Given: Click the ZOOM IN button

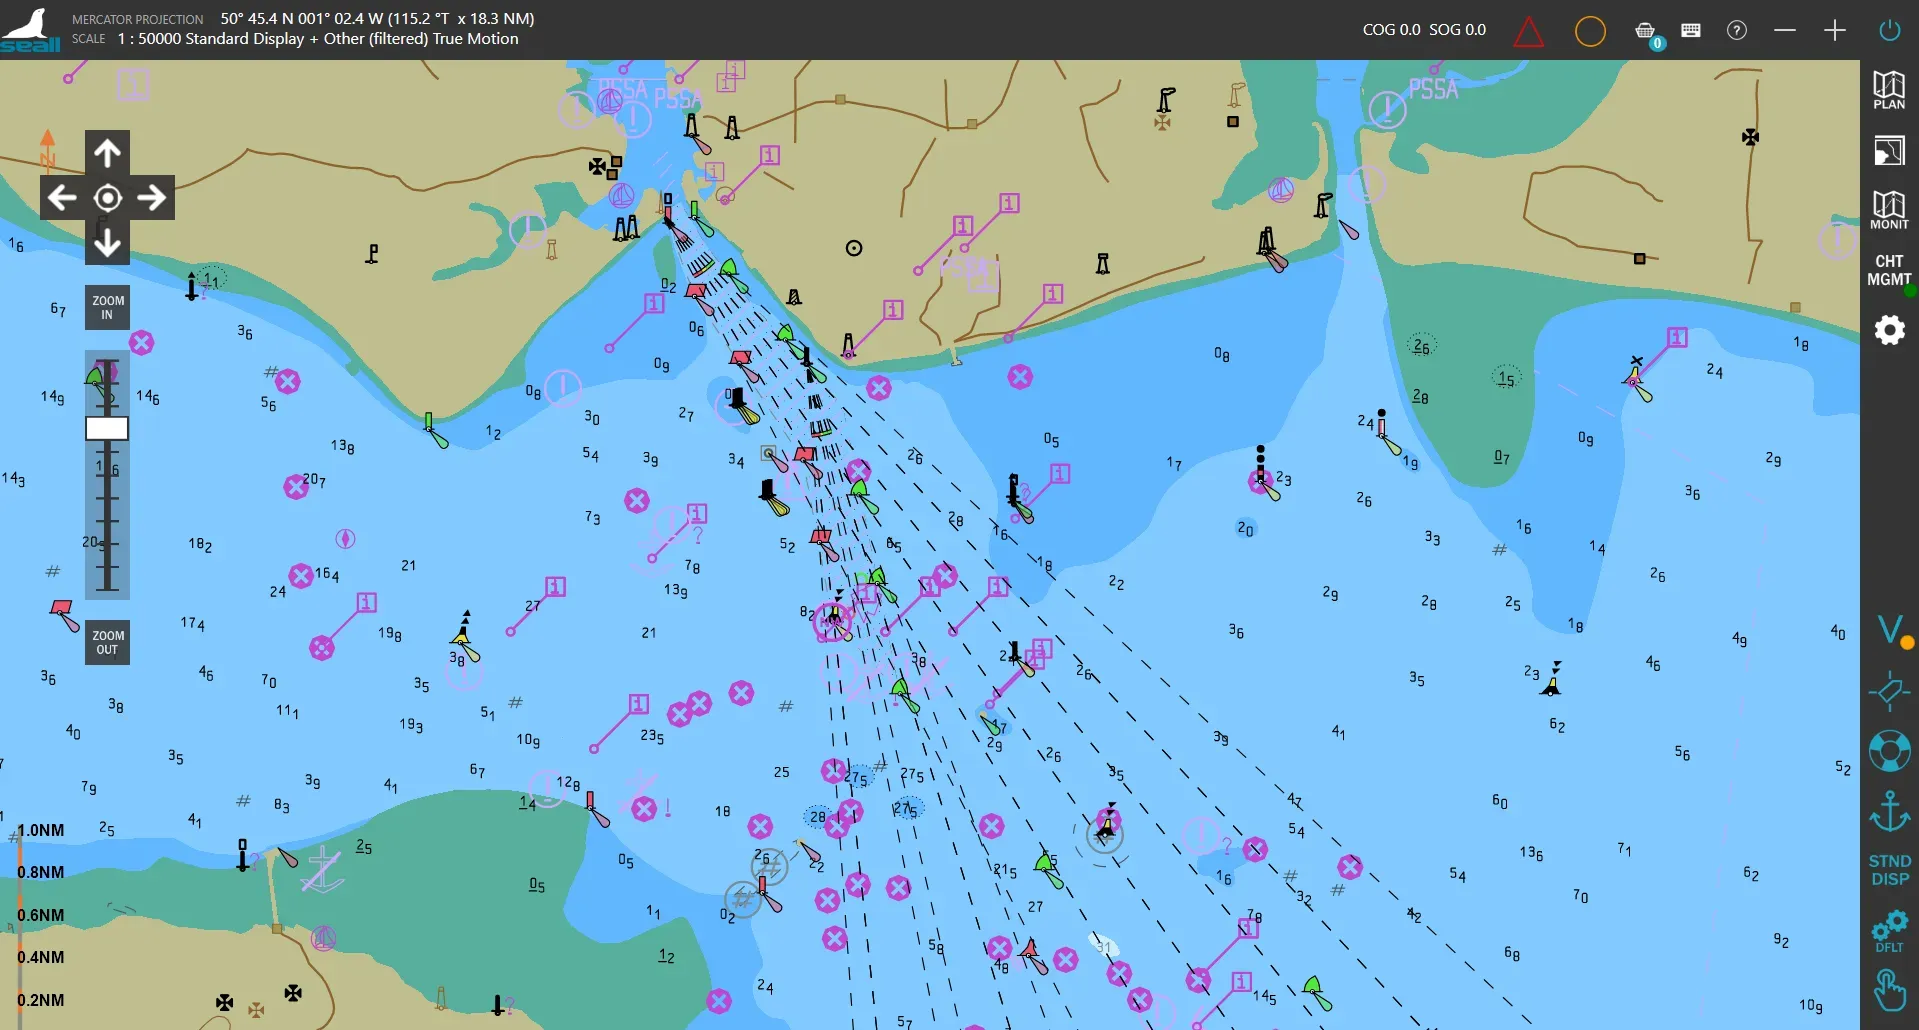Looking at the screenshot, I should [107, 307].
